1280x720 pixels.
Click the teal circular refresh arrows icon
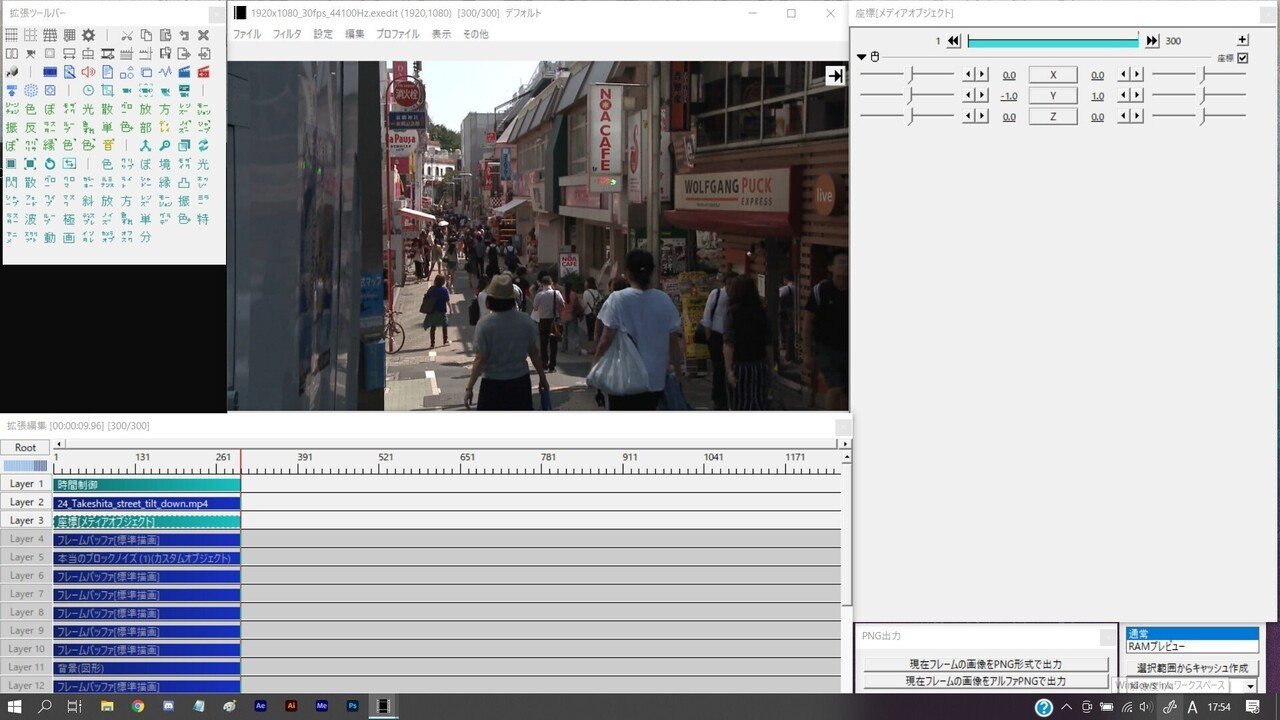(x=203, y=145)
